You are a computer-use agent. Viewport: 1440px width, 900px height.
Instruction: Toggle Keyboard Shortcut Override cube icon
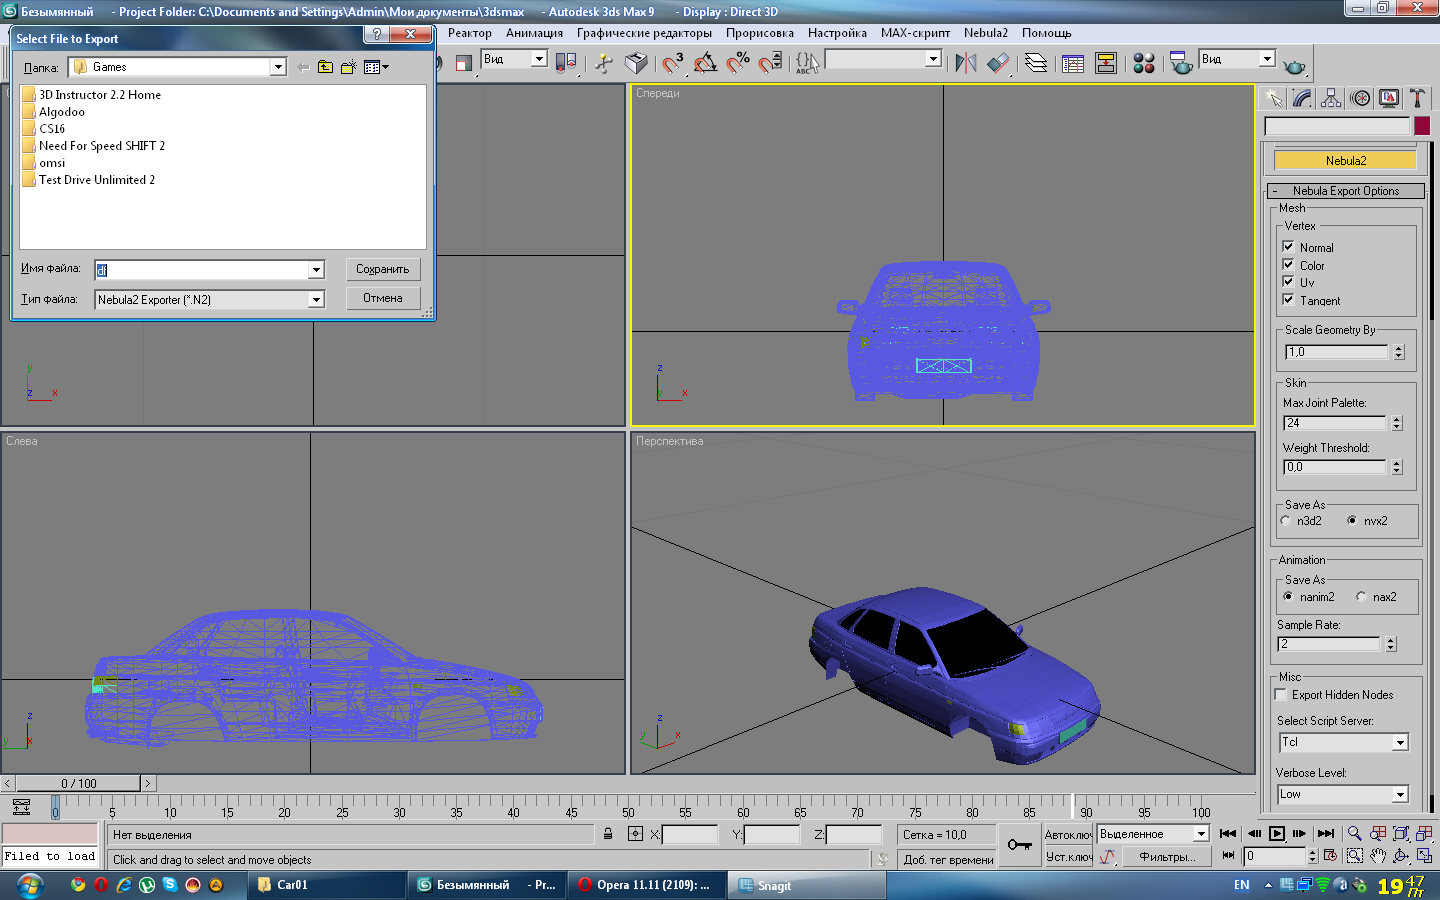[x=636, y=63]
